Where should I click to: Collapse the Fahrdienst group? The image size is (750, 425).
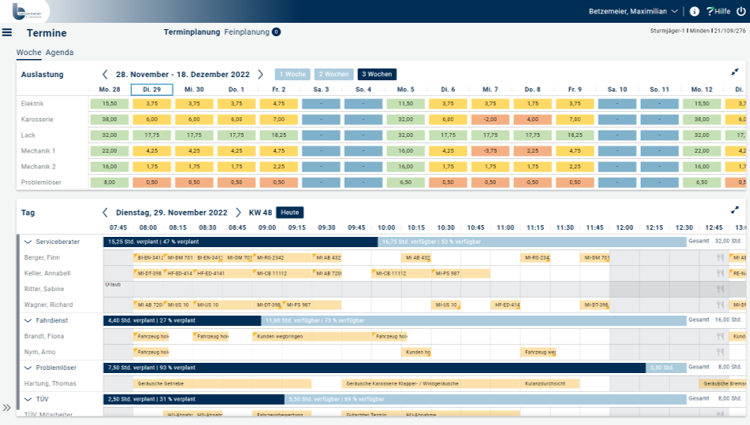28,321
